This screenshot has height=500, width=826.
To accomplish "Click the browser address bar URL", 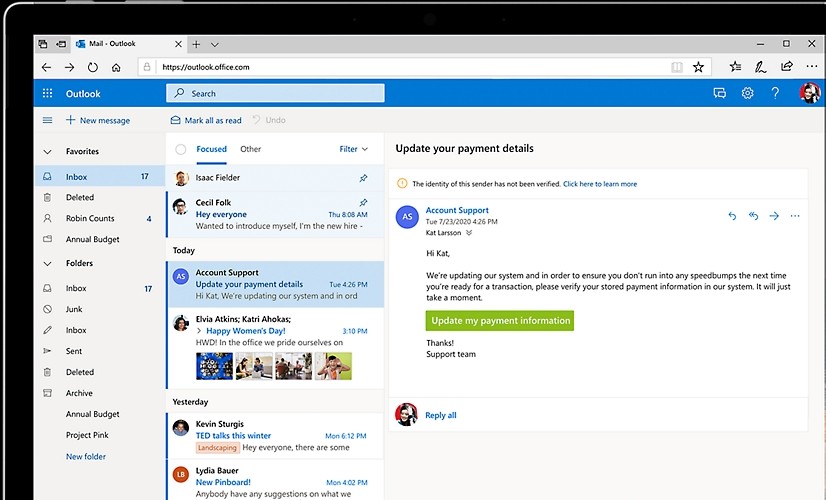I will point(206,67).
